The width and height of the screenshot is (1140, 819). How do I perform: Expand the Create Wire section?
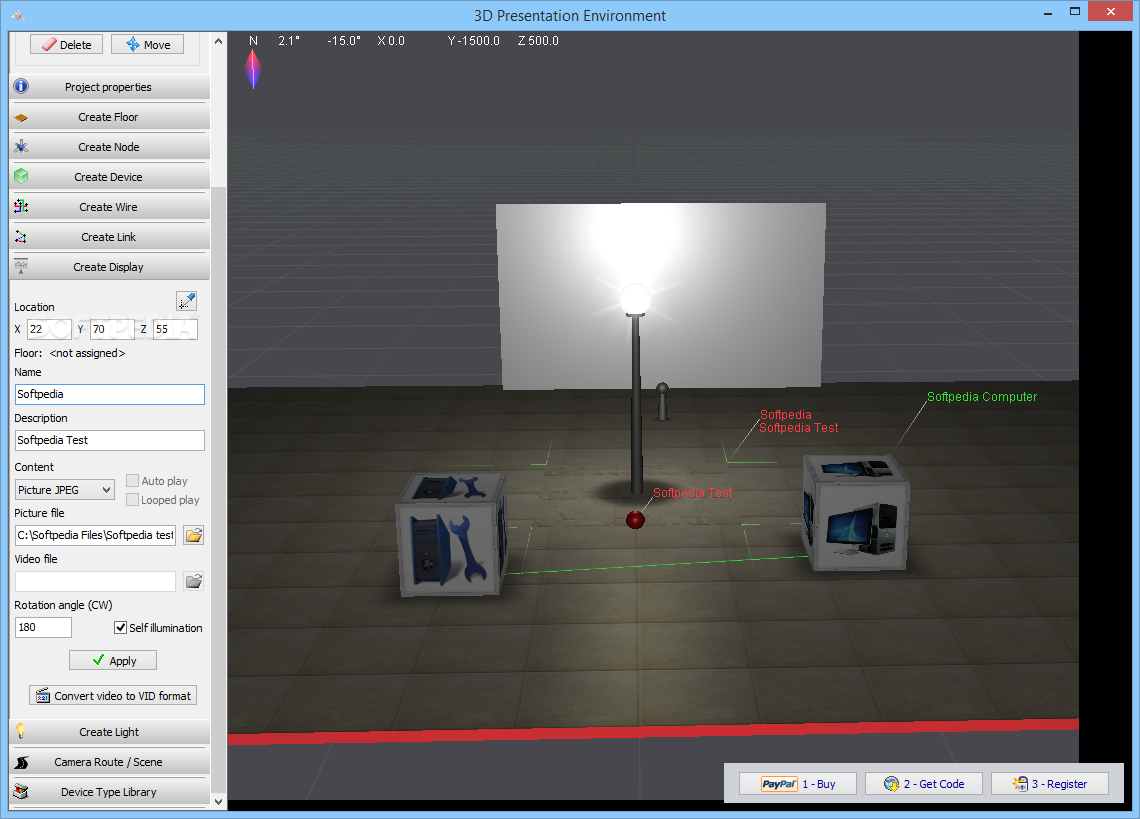pos(109,207)
